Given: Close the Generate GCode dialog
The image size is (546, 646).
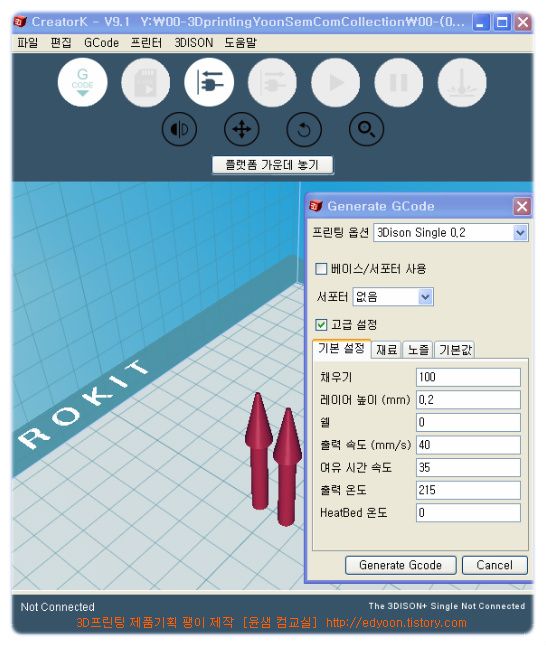Looking at the screenshot, I should (522, 206).
